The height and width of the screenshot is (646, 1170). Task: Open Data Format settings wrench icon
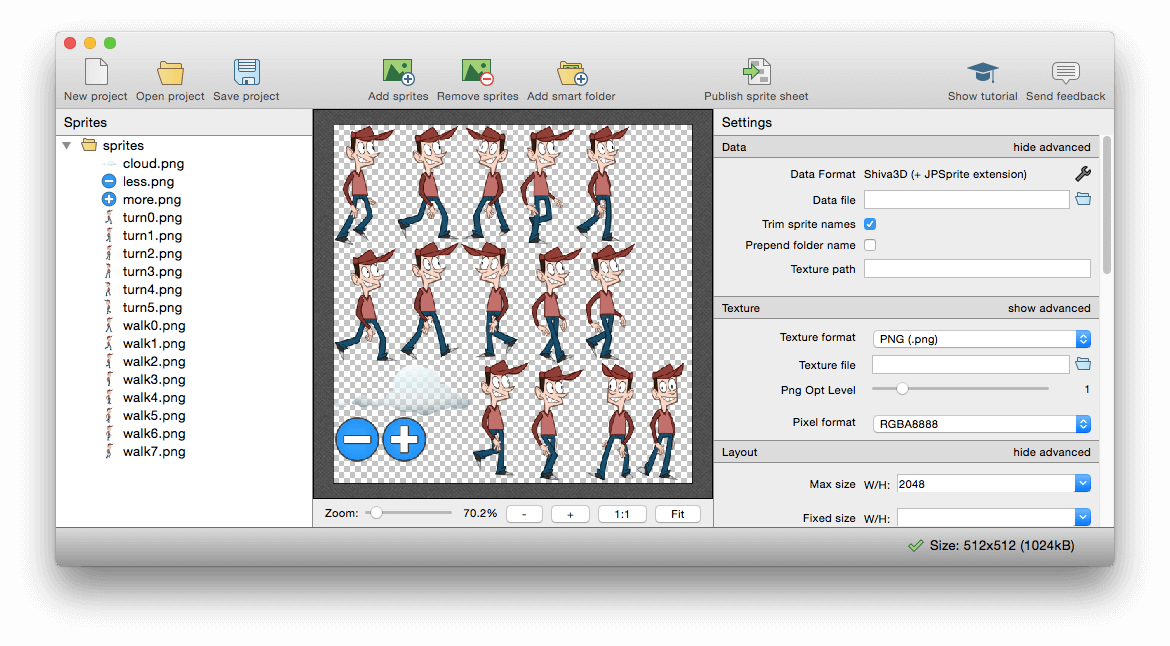coord(1082,174)
